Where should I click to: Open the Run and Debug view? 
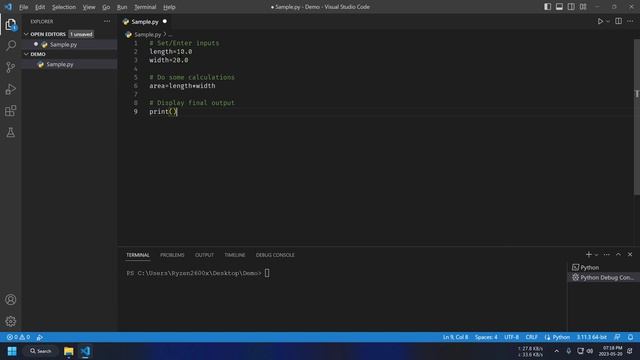[11, 89]
